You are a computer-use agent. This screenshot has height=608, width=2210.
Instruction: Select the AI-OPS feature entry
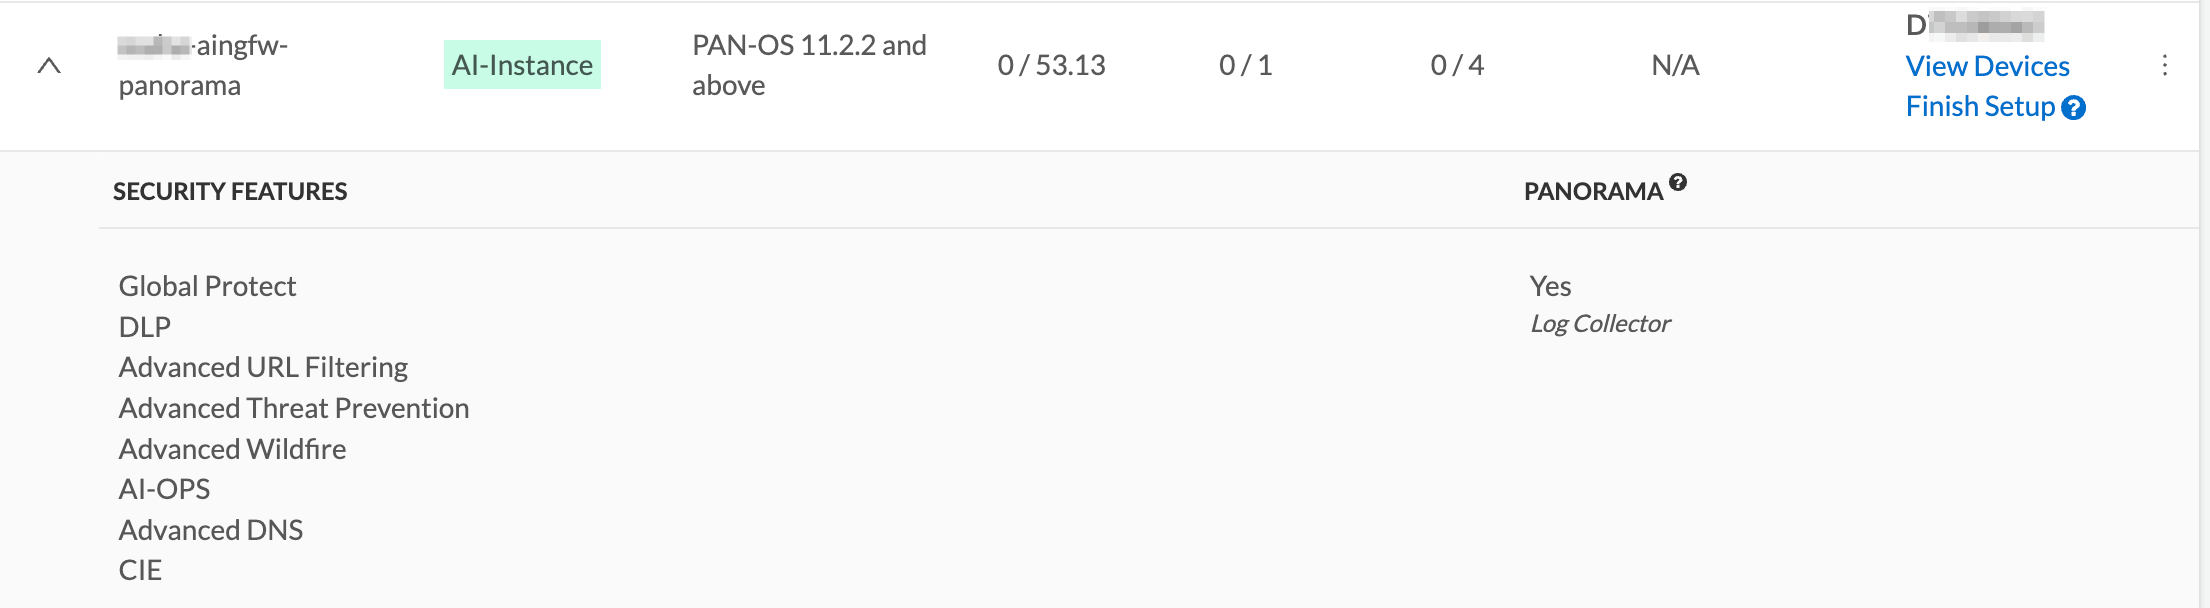click(164, 489)
